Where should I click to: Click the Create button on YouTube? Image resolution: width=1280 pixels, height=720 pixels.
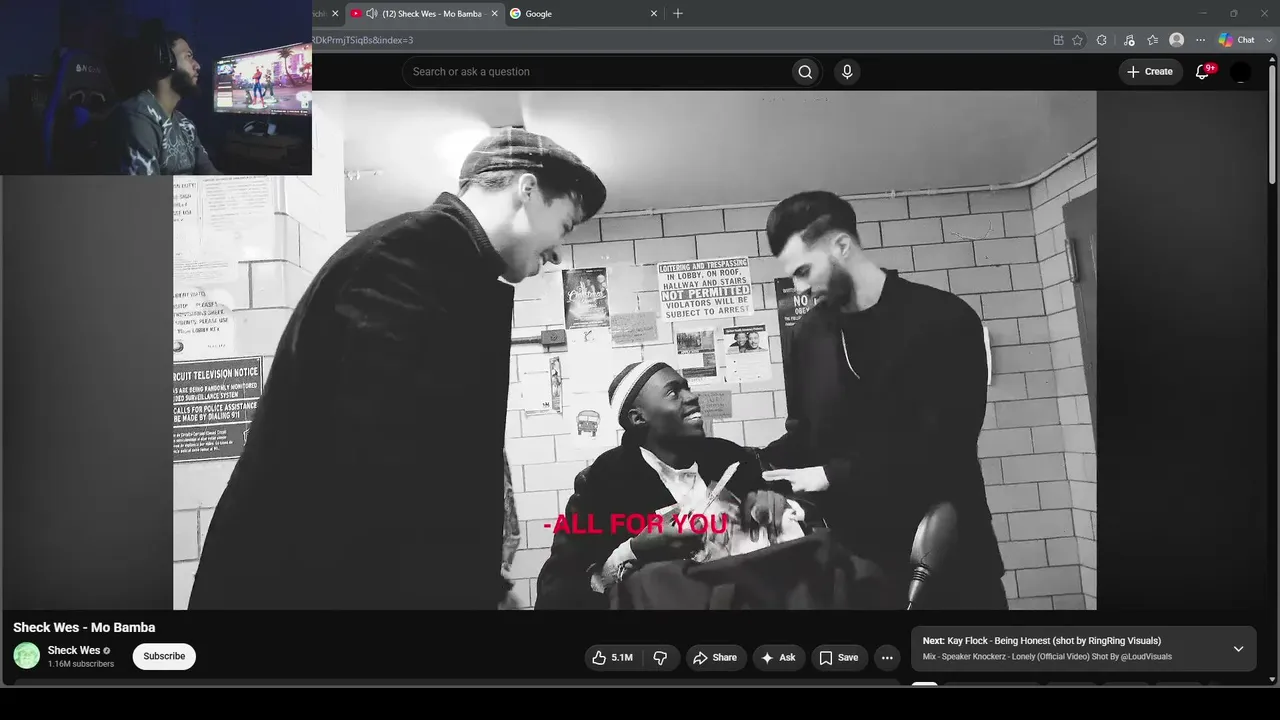[x=1150, y=72]
